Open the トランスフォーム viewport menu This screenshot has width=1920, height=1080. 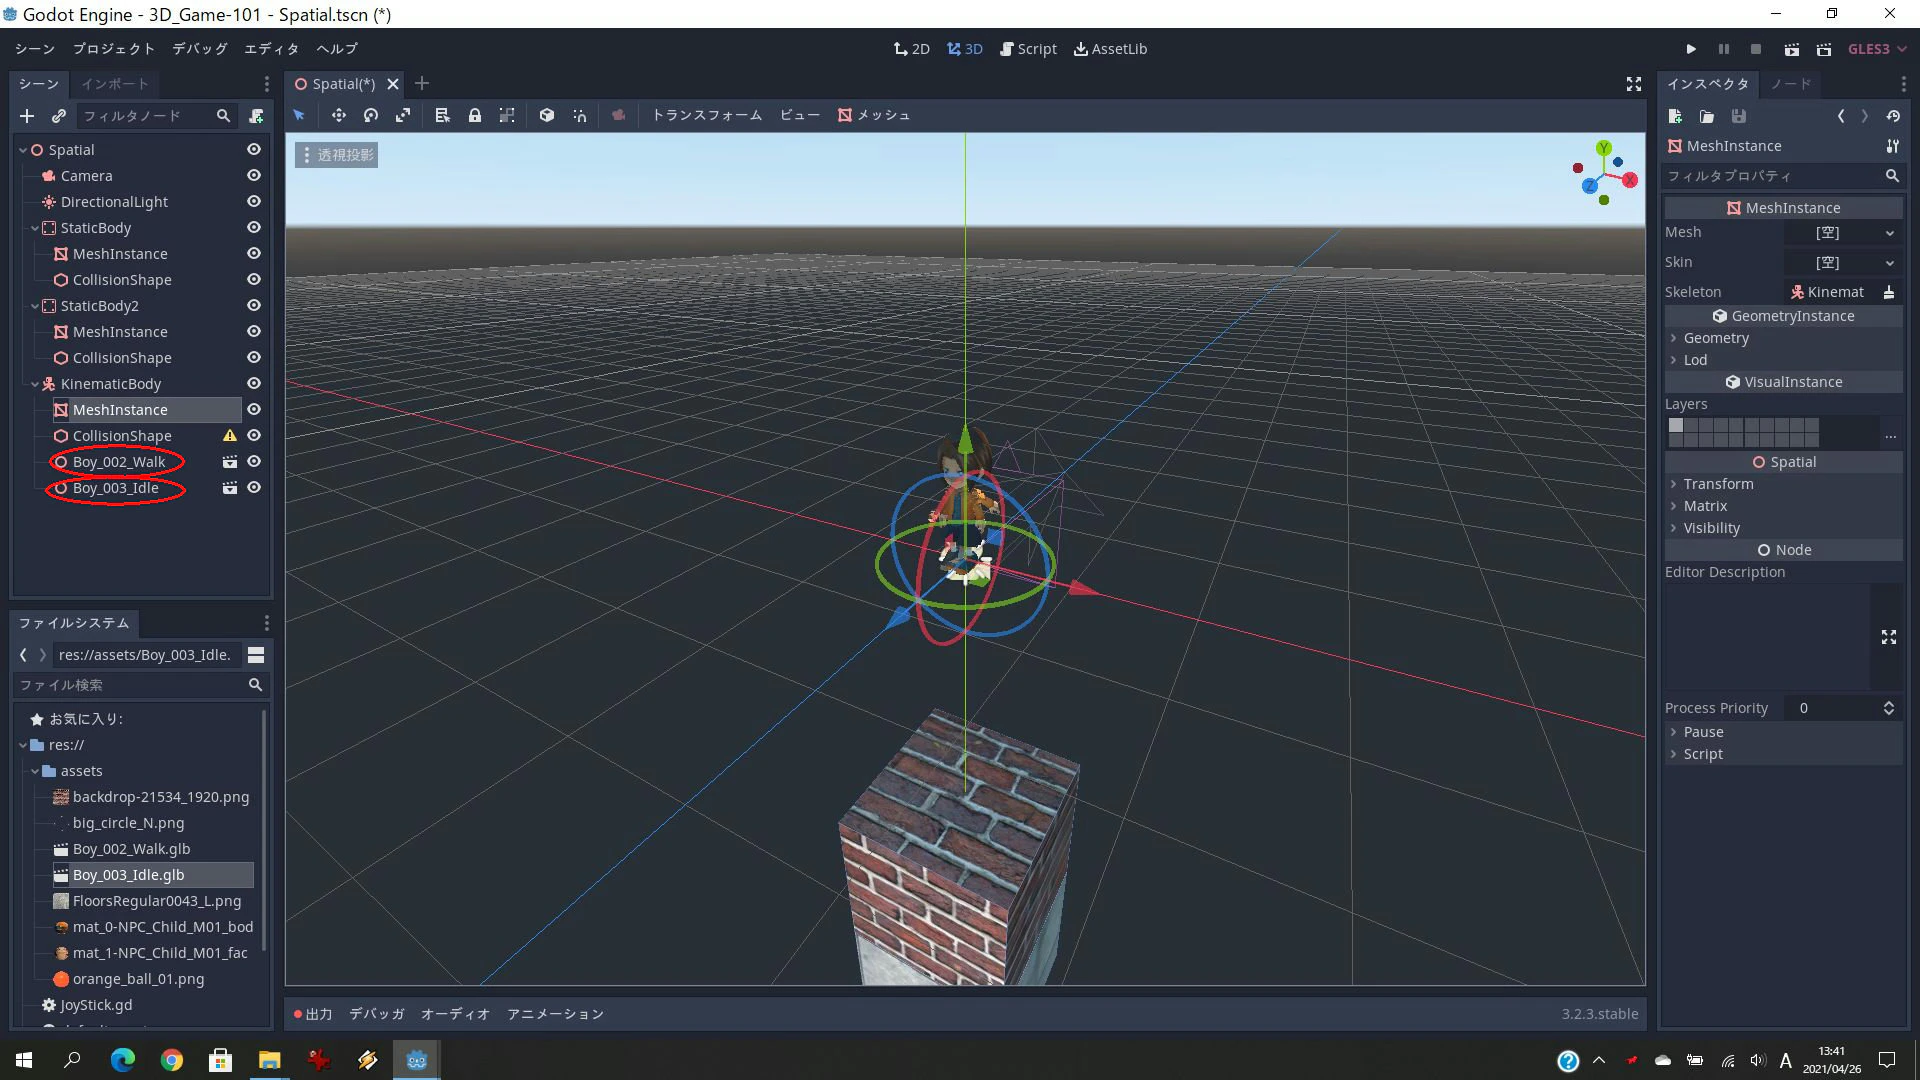point(707,115)
